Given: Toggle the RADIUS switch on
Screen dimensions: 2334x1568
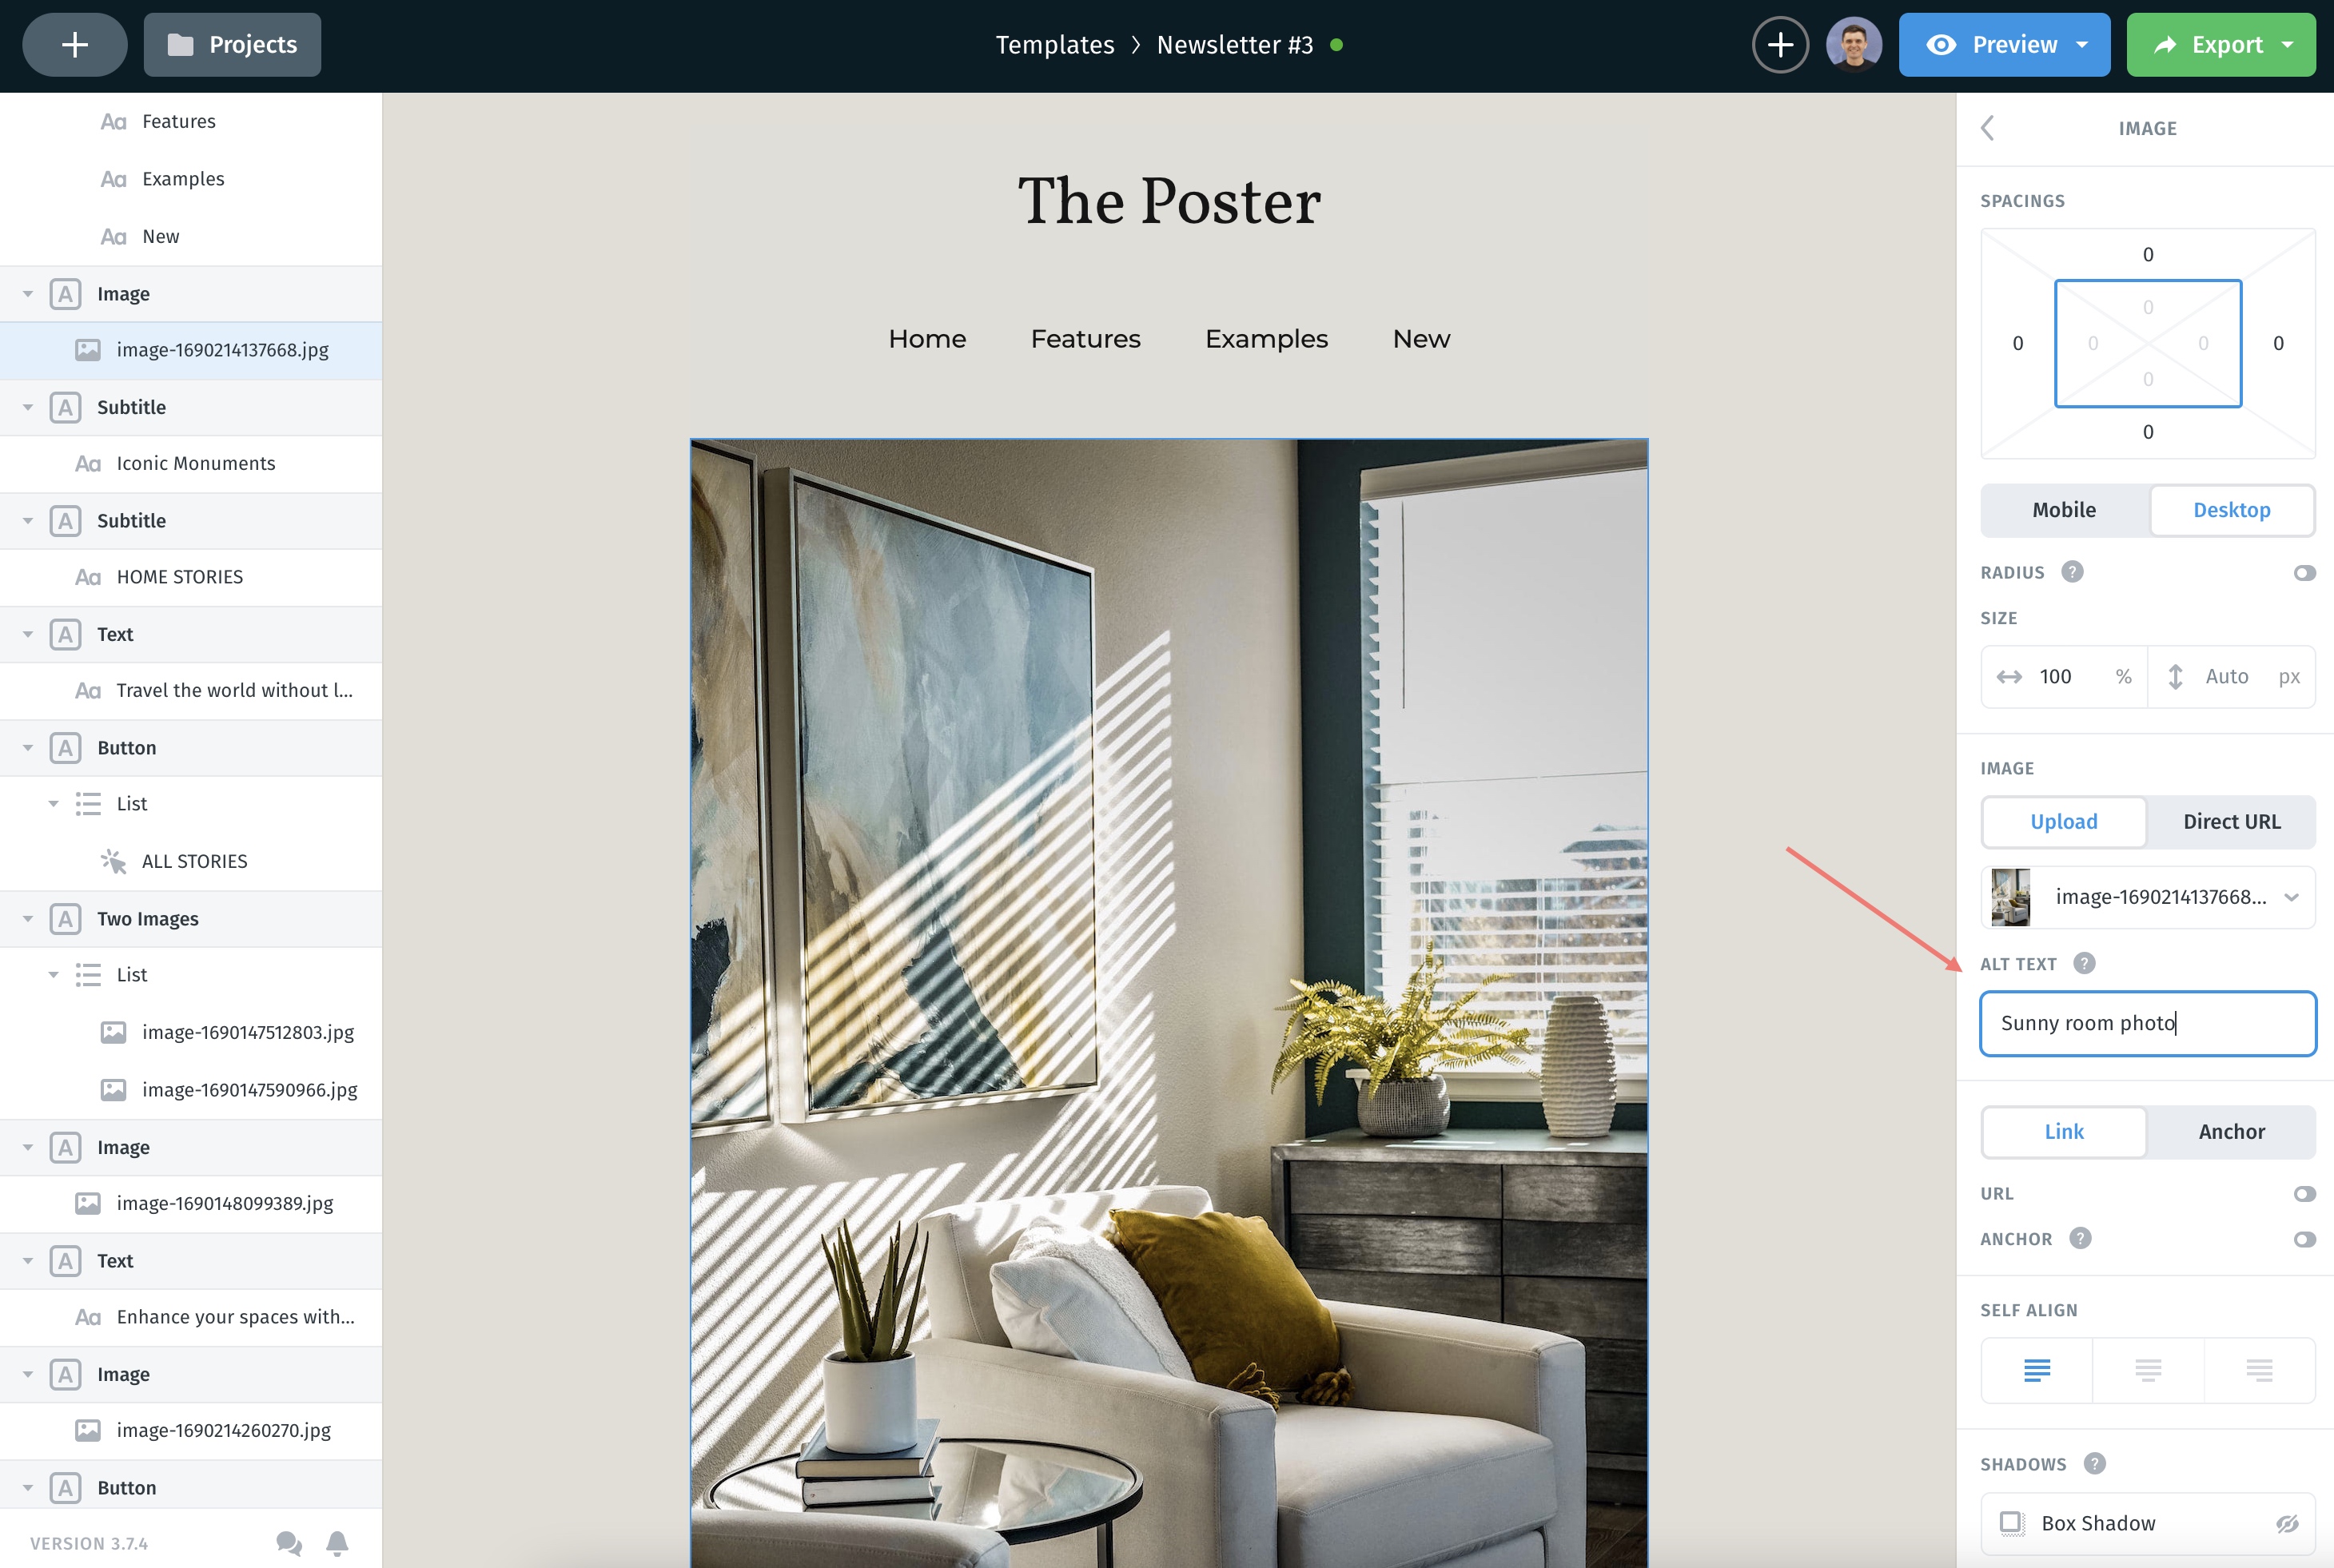Looking at the screenshot, I should (2304, 572).
